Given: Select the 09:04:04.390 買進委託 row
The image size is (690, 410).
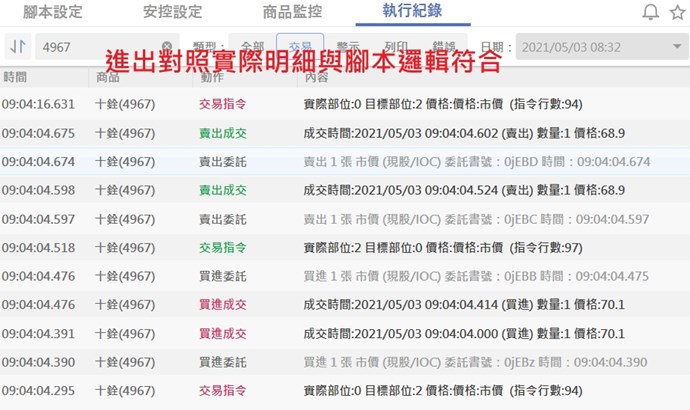Looking at the screenshot, I should click(x=345, y=362).
